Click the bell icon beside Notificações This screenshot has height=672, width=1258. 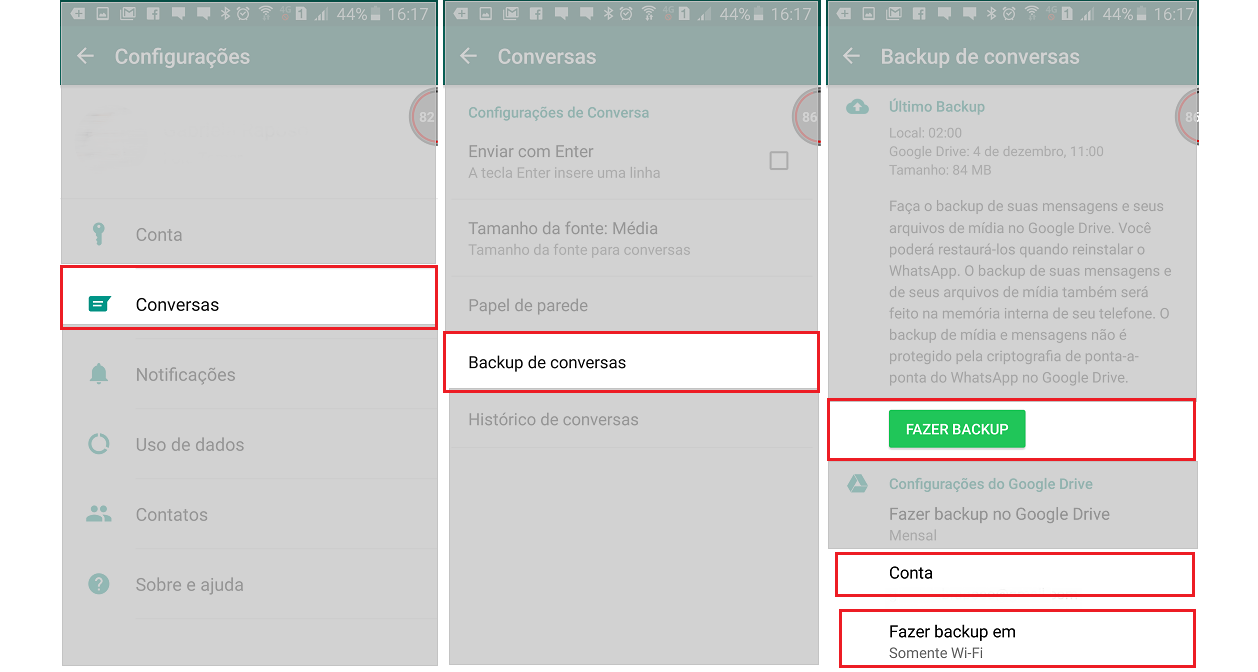pos(98,375)
